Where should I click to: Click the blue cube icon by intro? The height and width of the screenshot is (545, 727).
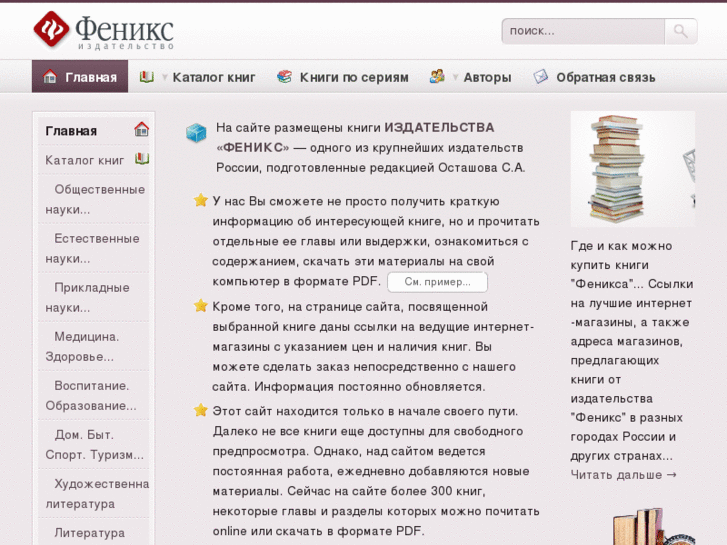[x=196, y=133]
